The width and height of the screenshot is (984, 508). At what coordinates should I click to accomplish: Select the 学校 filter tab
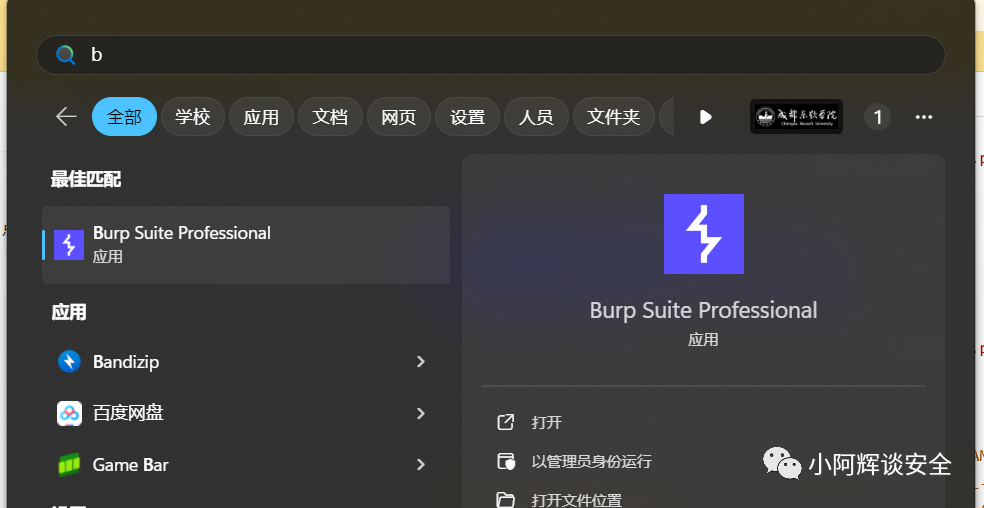(193, 117)
